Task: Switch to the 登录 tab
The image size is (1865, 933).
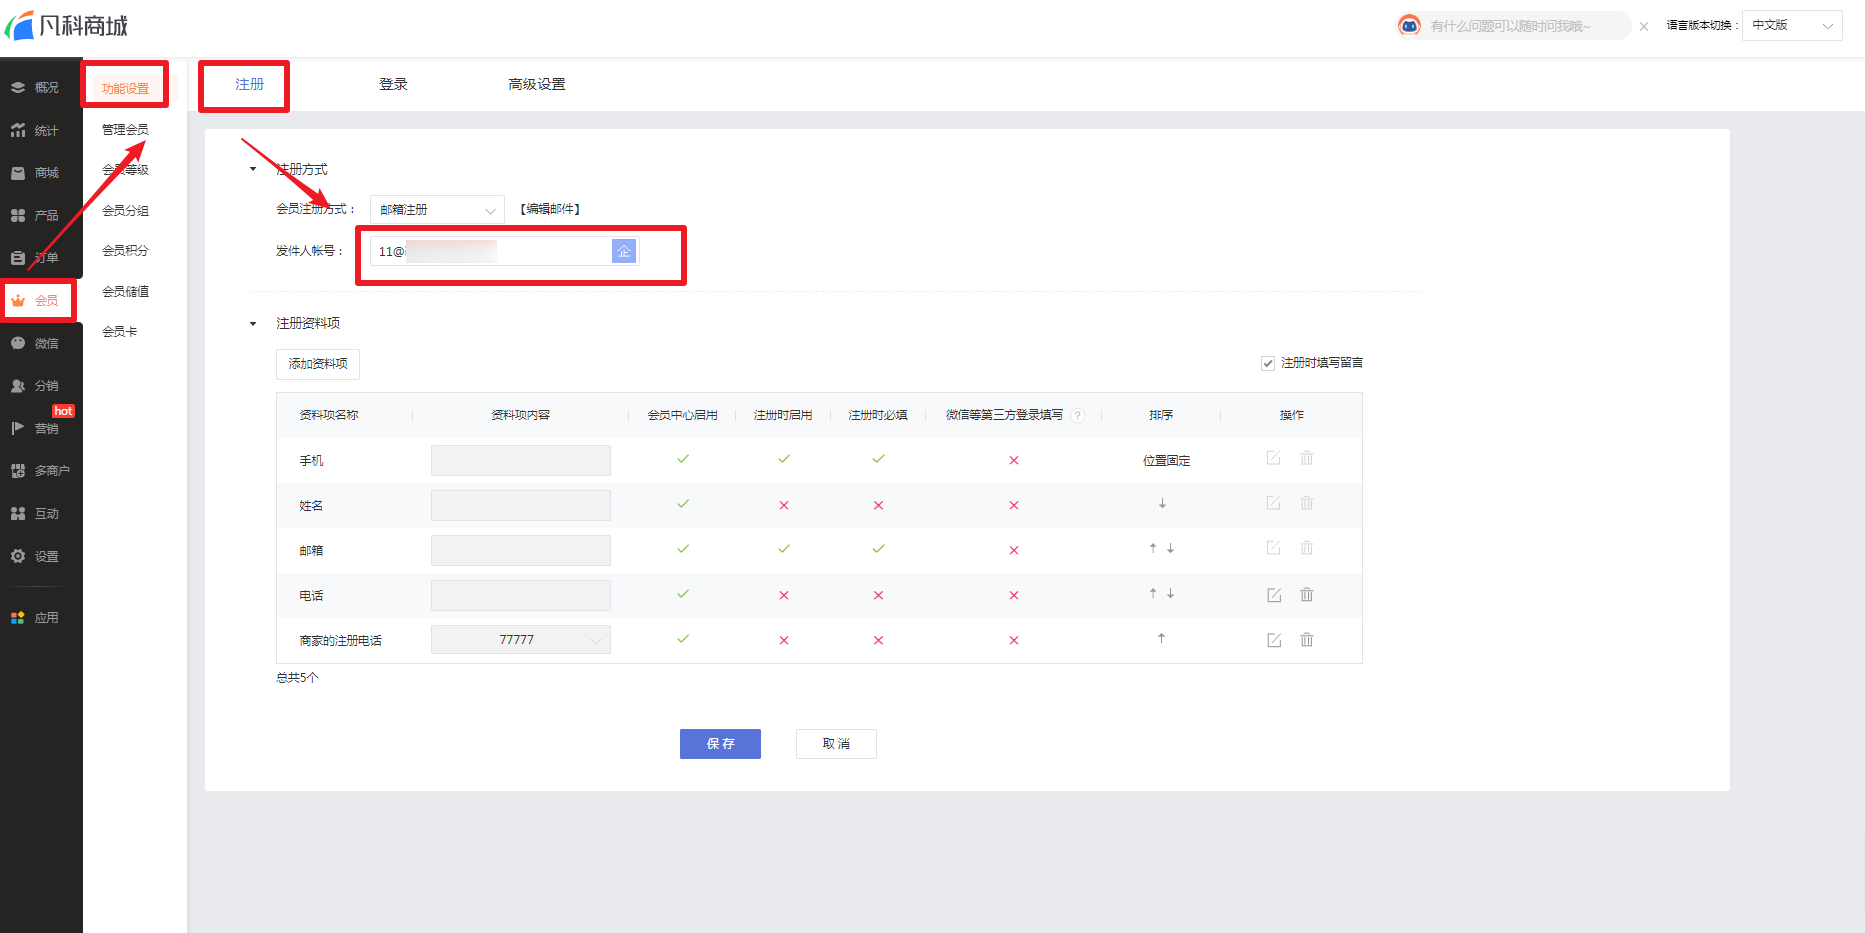Action: coord(393,85)
